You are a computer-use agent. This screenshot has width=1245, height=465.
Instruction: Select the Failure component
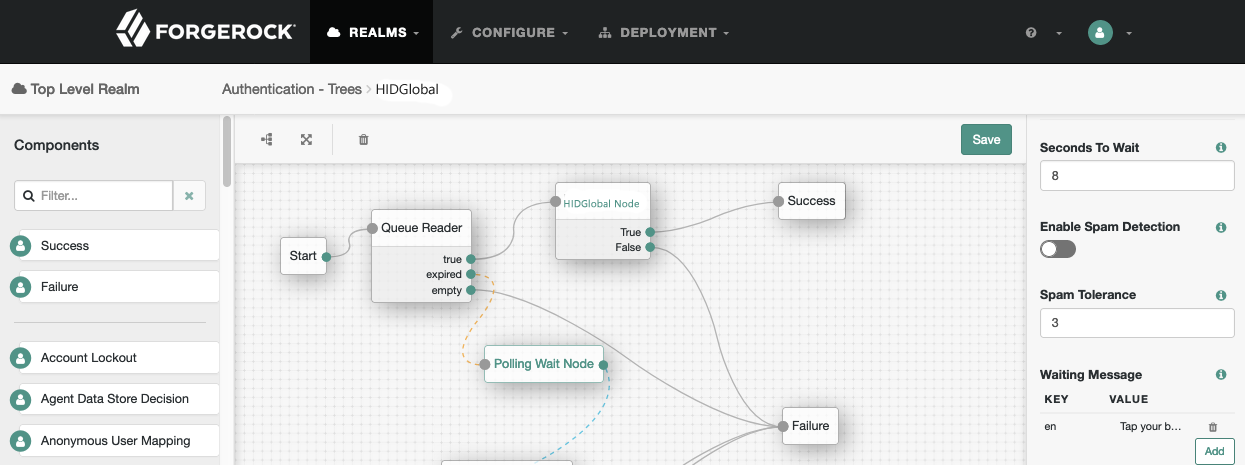point(114,287)
